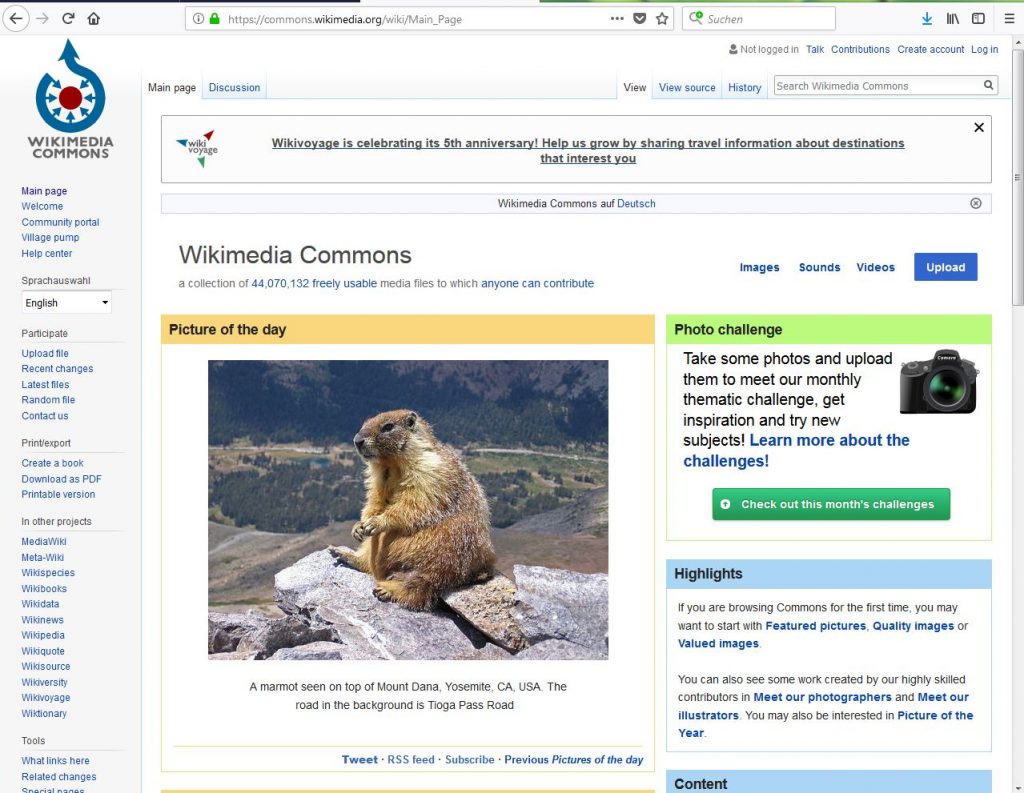The width and height of the screenshot is (1024, 793).
Task: Open site information icon in address bar
Action: [x=198, y=19]
